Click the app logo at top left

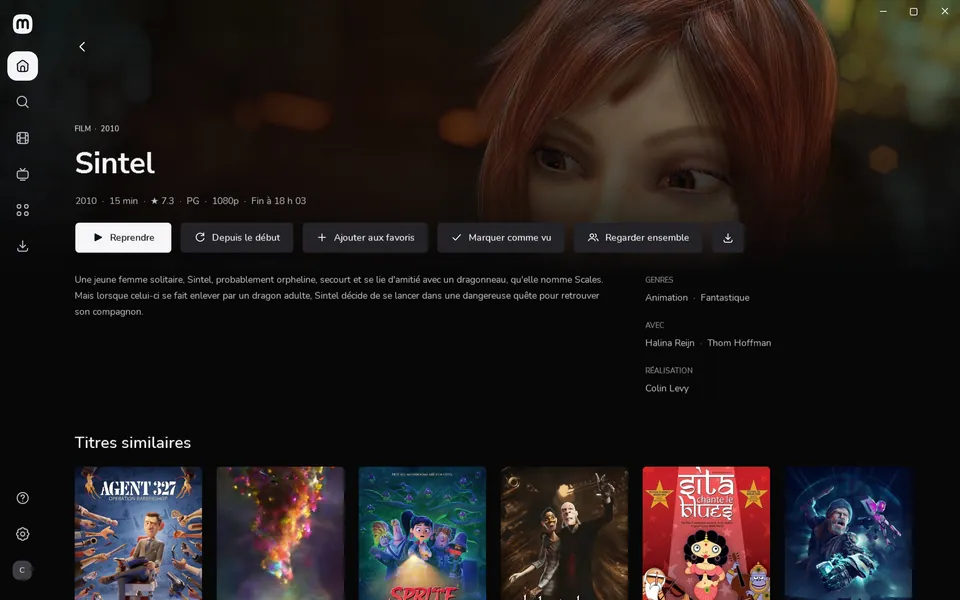tap(23, 24)
